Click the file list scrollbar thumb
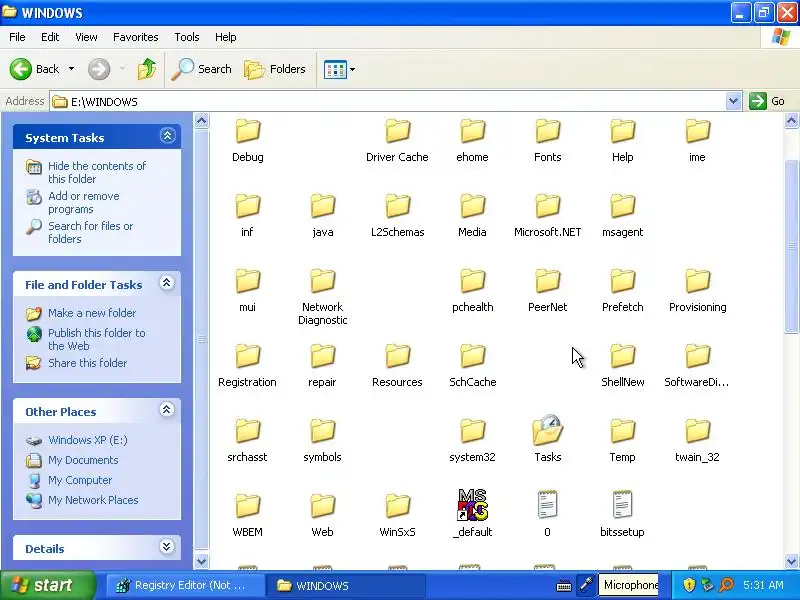800x600 pixels. (x=791, y=246)
